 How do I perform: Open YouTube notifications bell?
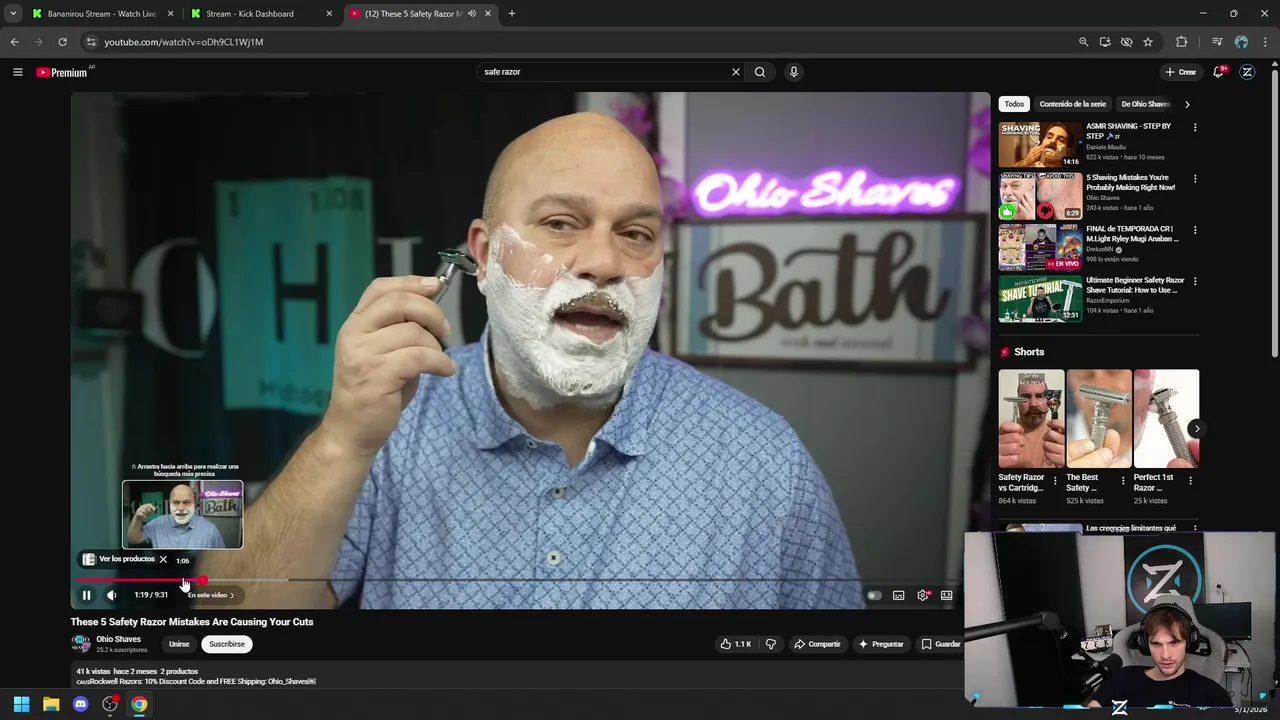click(x=1218, y=72)
